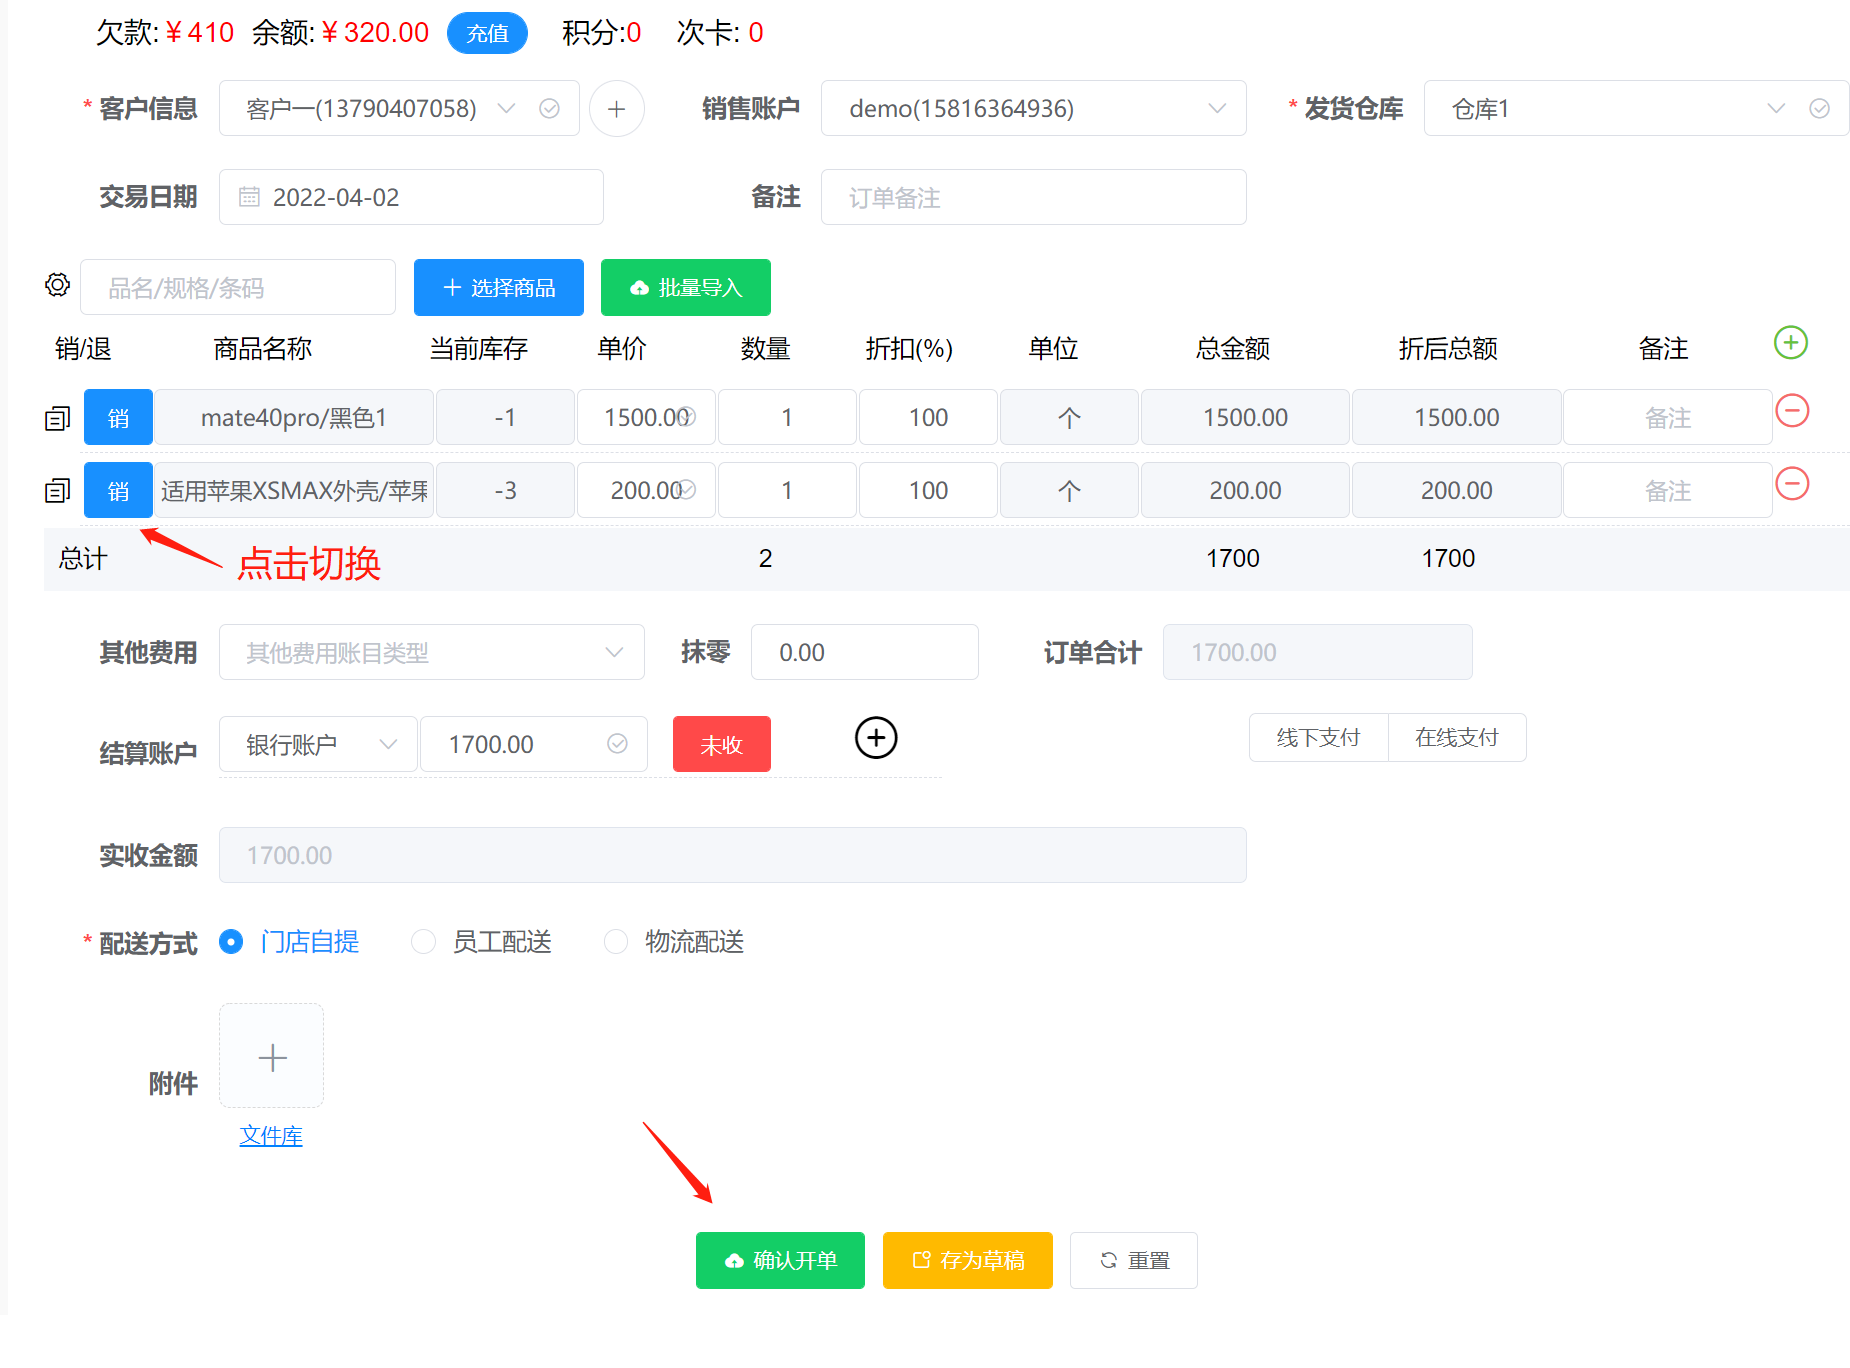Upload attachment via plus box
The width and height of the screenshot is (1850, 1368).
click(x=272, y=1056)
